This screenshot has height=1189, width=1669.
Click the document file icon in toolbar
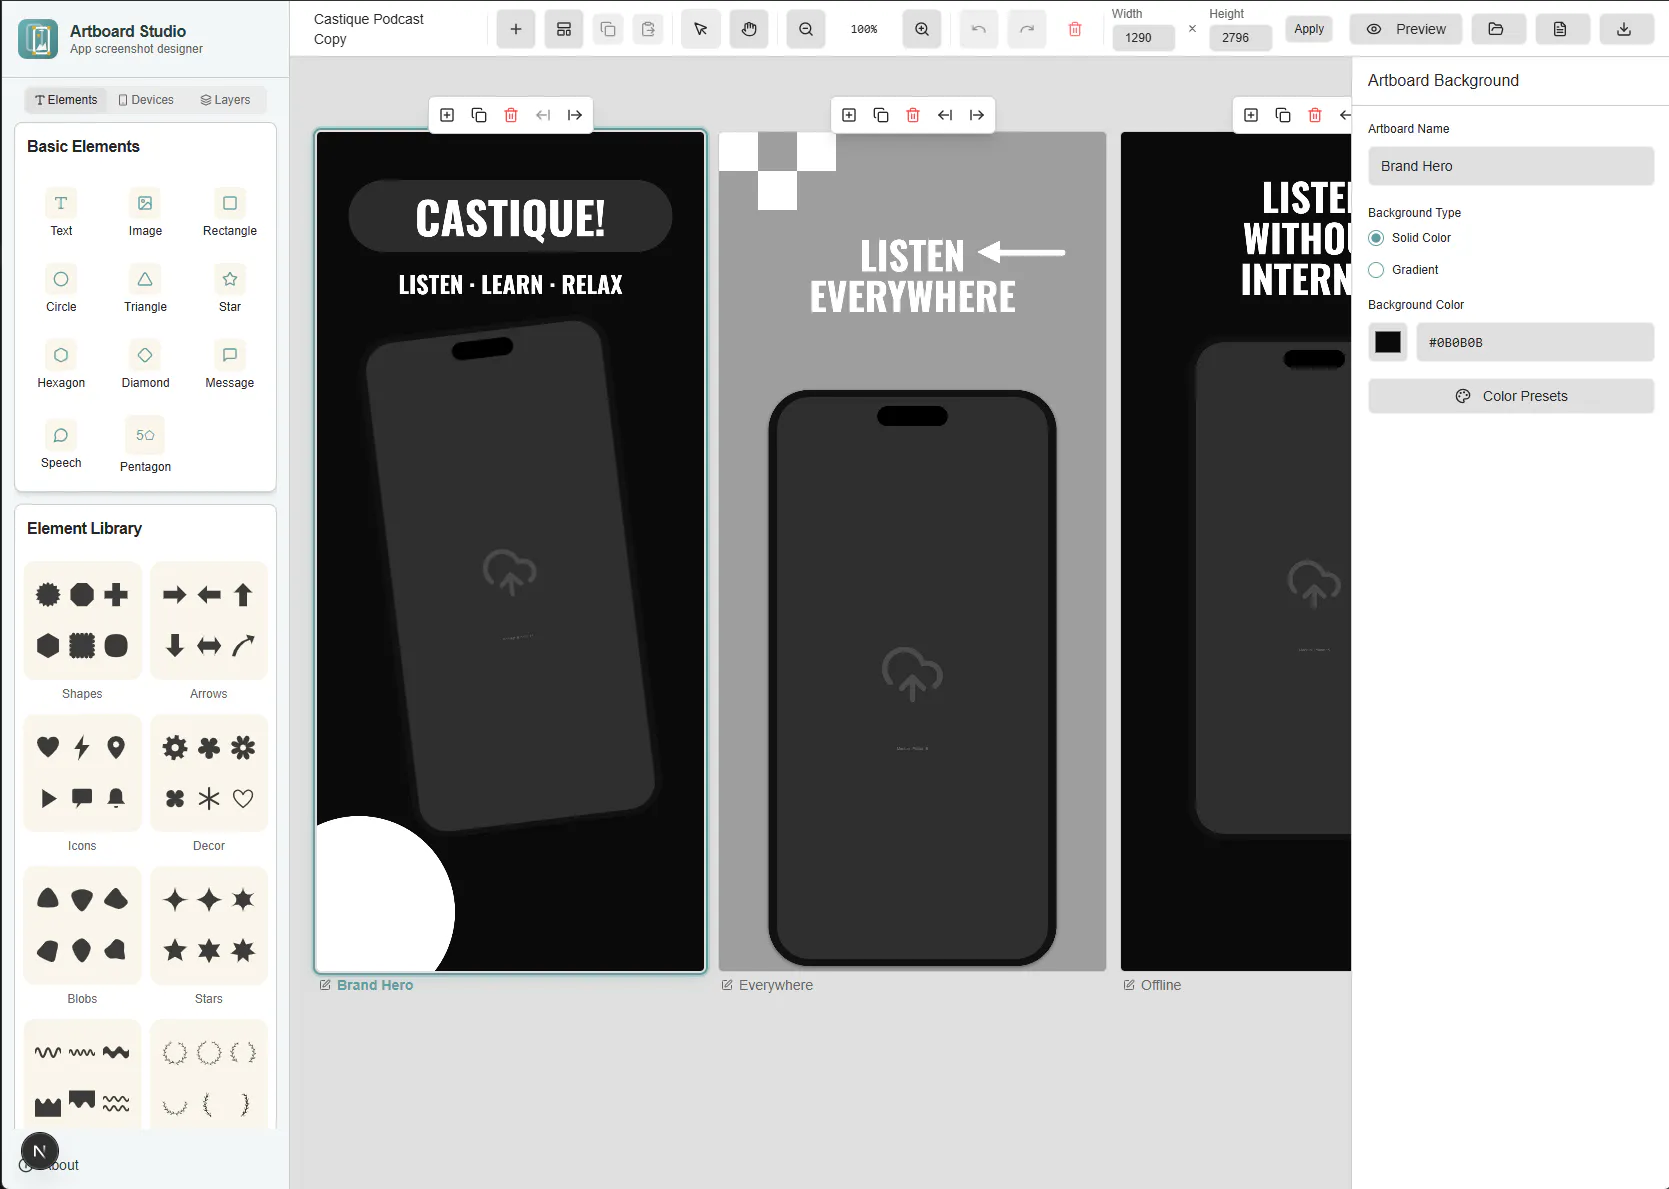(x=1560, y=29)
